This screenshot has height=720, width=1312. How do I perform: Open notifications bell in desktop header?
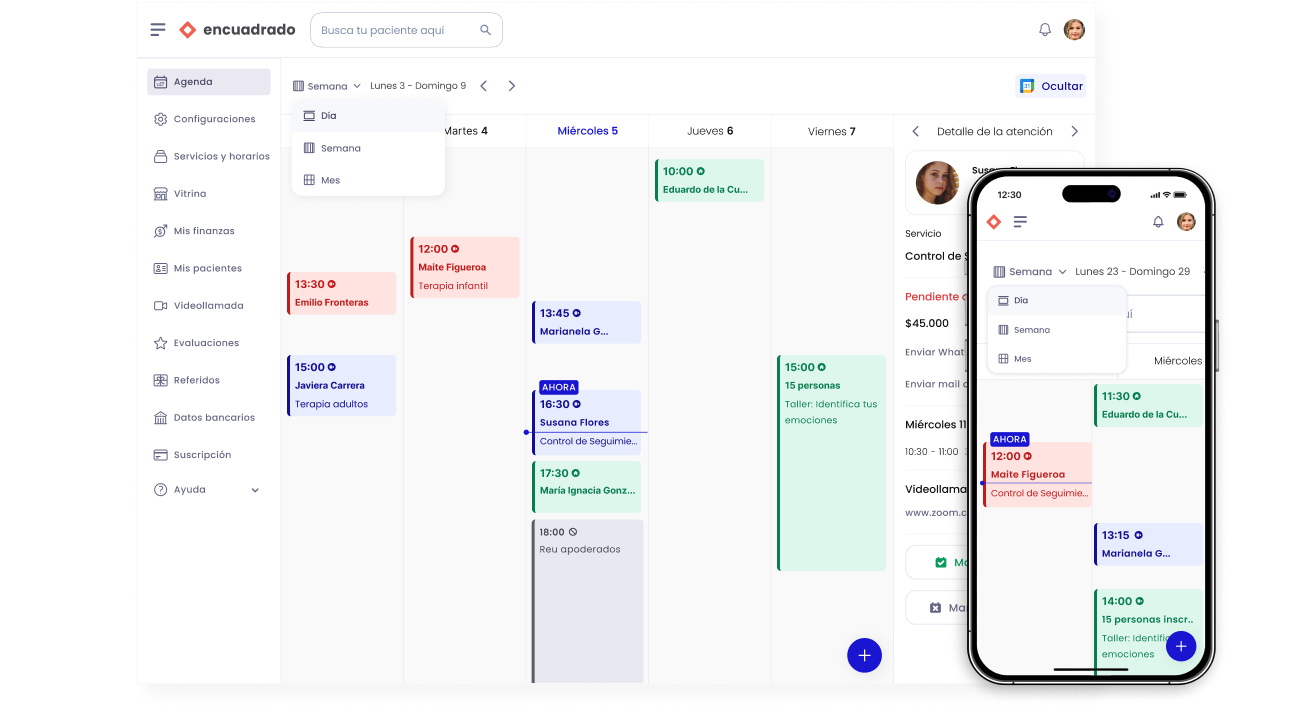click(x=1045, y=30)
